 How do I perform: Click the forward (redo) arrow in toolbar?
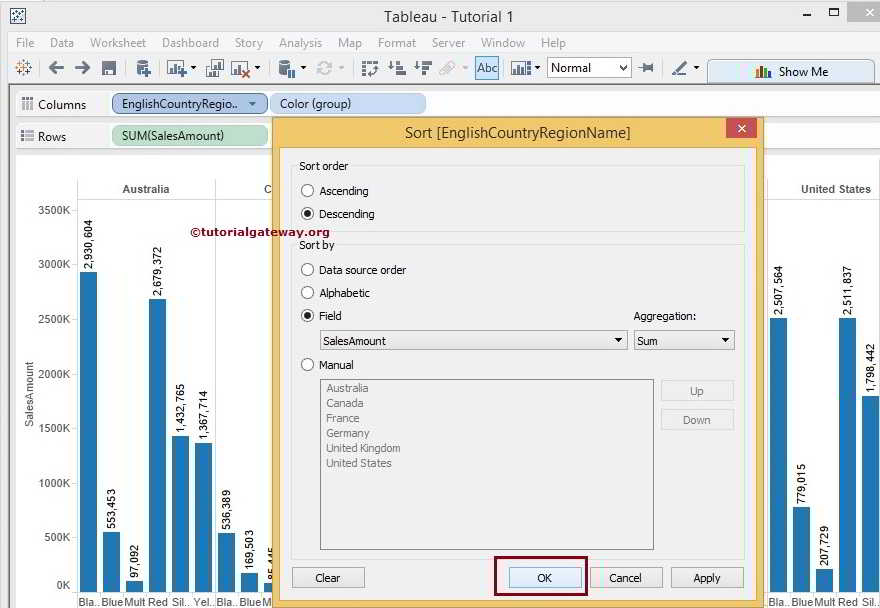pyautogui.click(x=82, y=68)
